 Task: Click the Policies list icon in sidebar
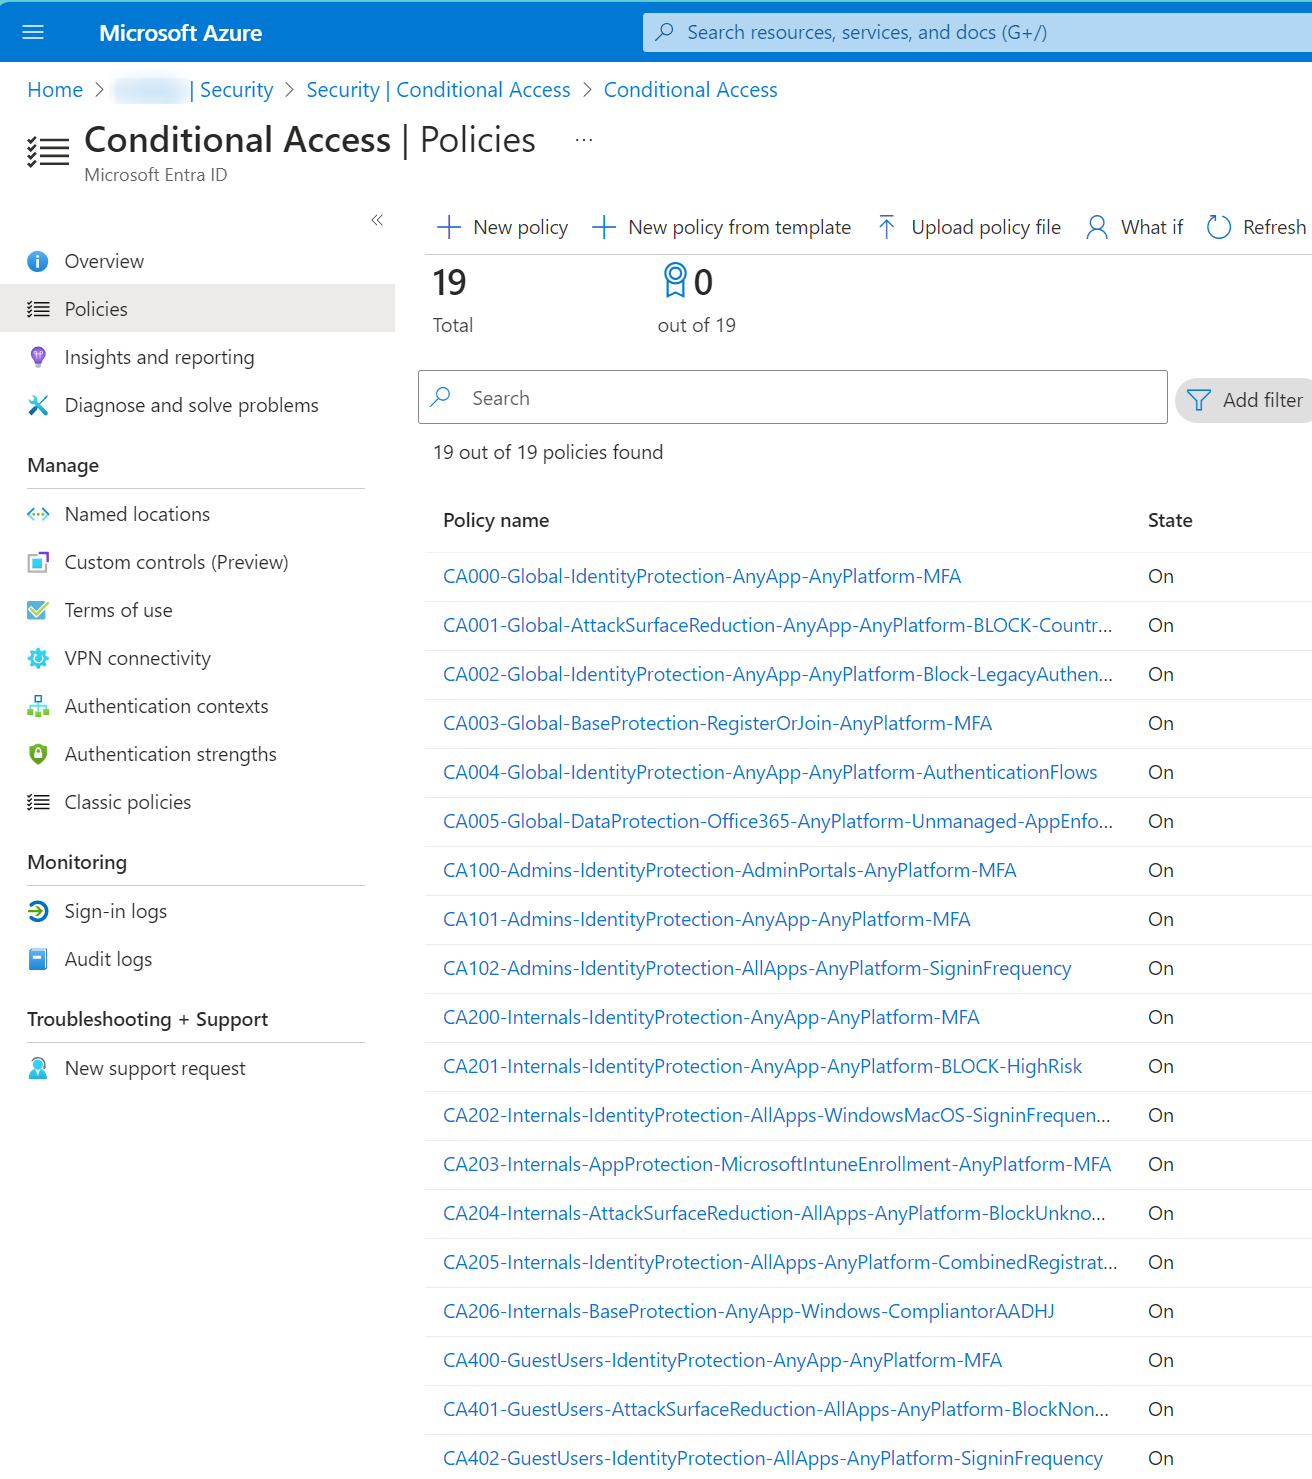click(38, 309)
